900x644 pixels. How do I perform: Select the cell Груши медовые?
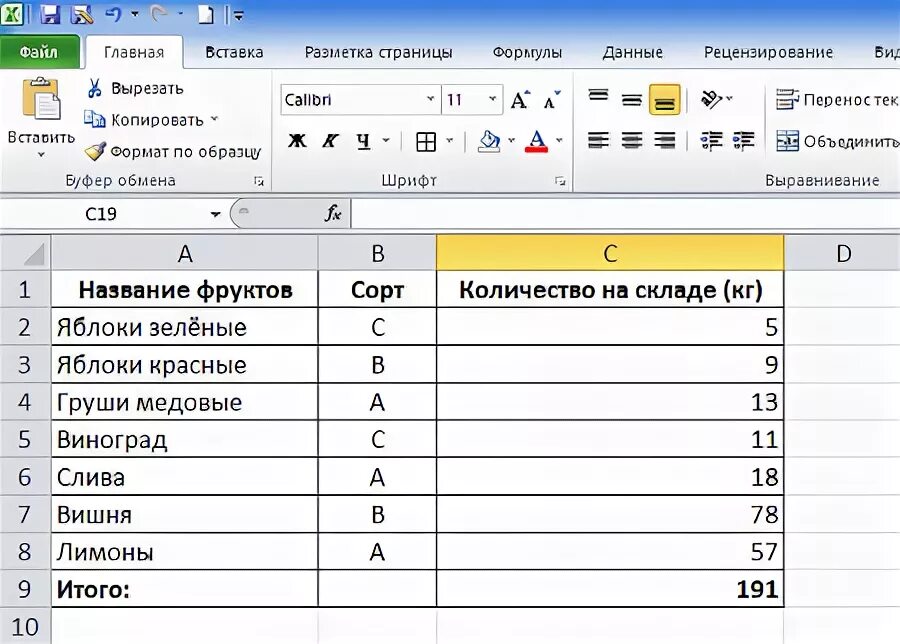tap(185, 402)
